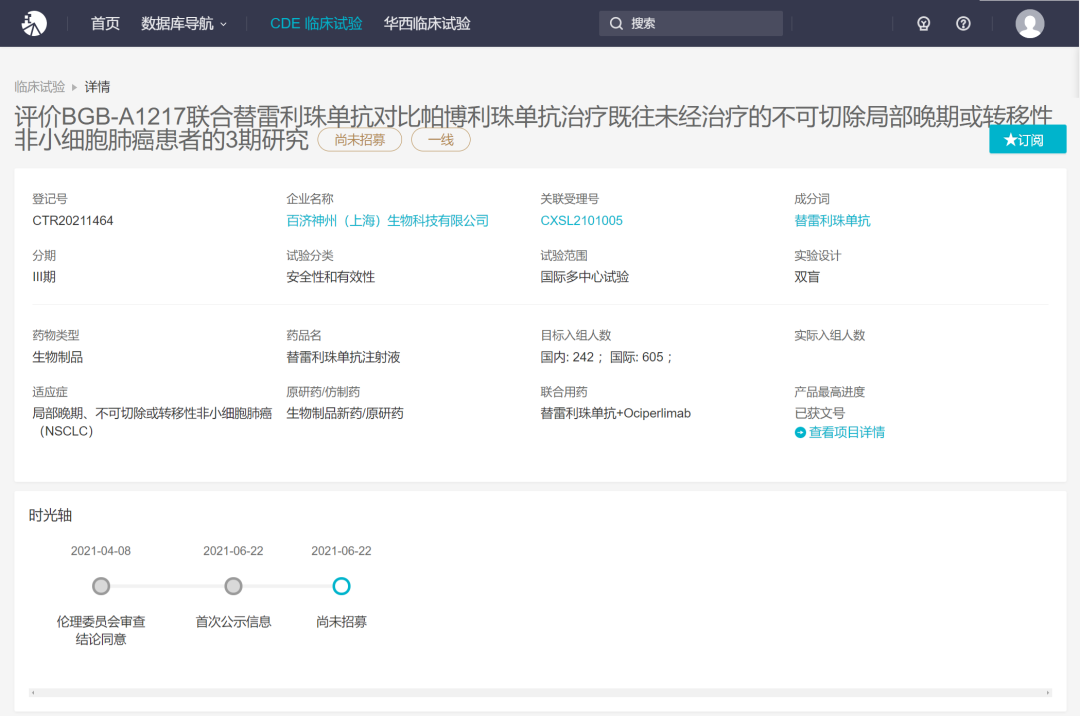
Task: Click the site logo icon
Action: (34, 23)
